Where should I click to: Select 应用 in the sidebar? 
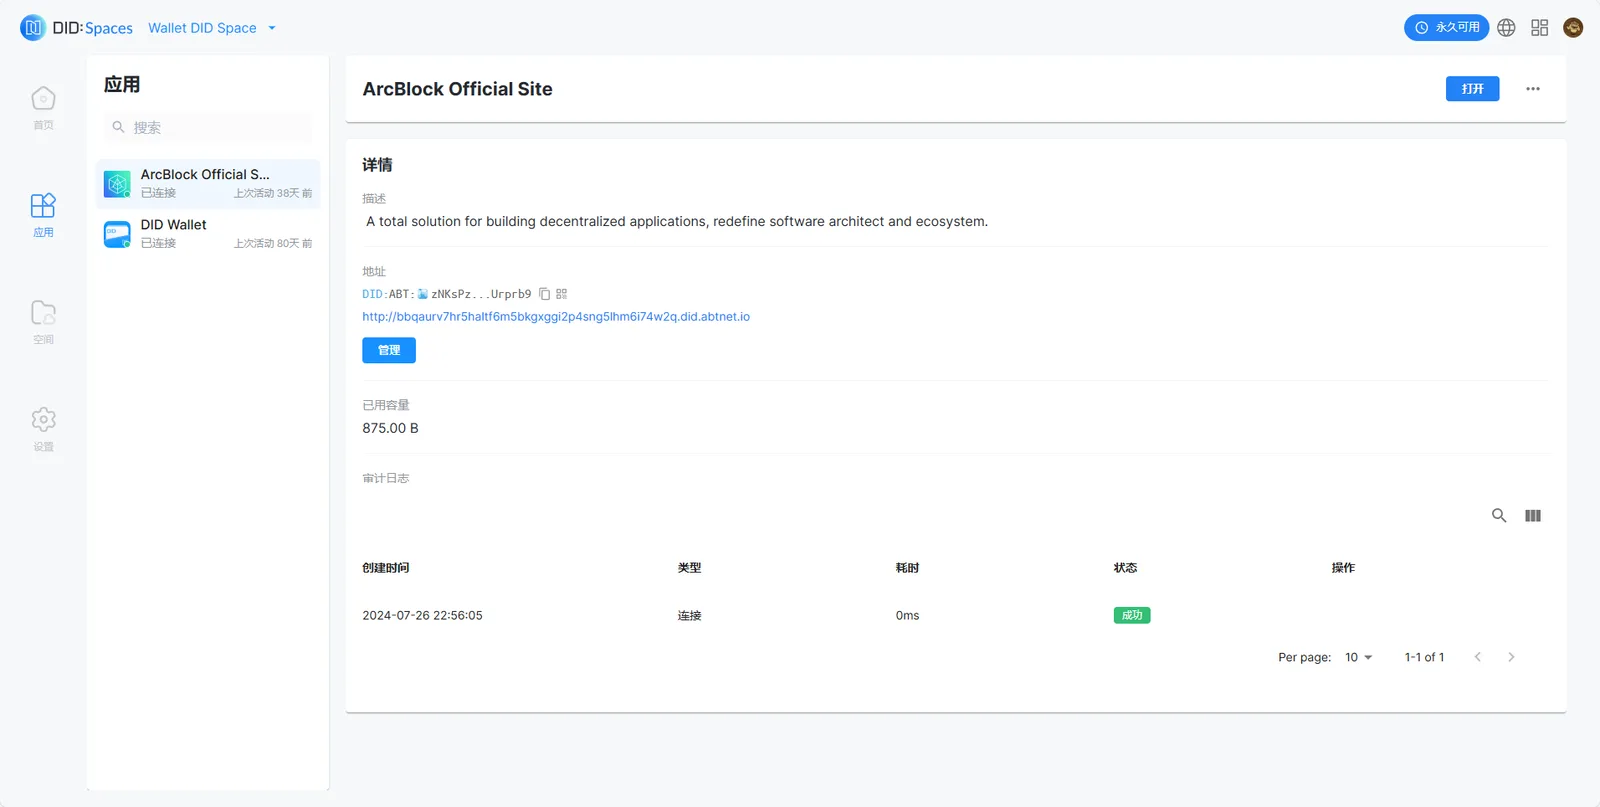[x=43, y=215]
